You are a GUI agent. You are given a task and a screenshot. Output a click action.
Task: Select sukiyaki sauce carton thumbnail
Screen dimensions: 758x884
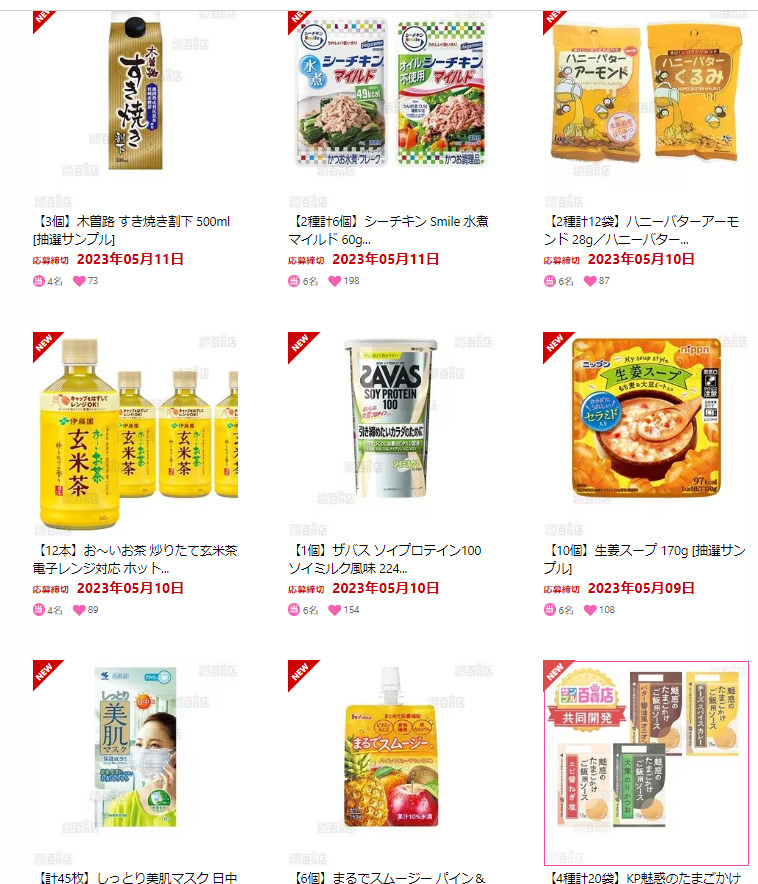[x=135, y=92]
